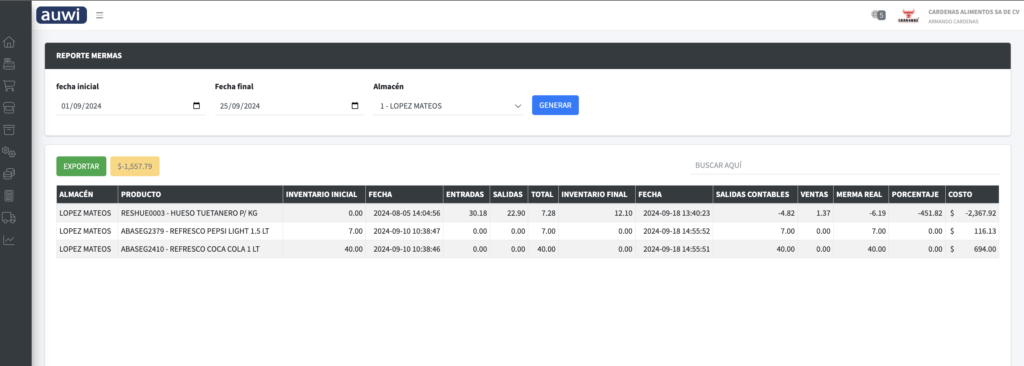Click the REPORTE MERMAS panel title

89,56
